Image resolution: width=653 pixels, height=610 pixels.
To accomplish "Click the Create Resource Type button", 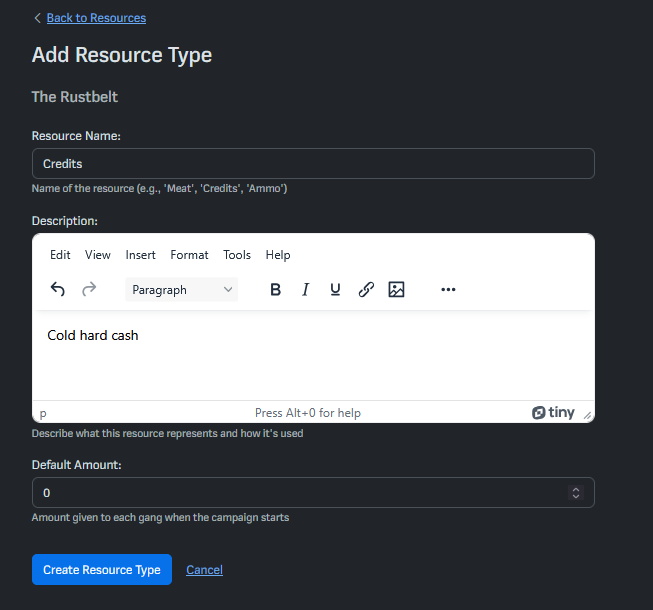I will [102, 570].
